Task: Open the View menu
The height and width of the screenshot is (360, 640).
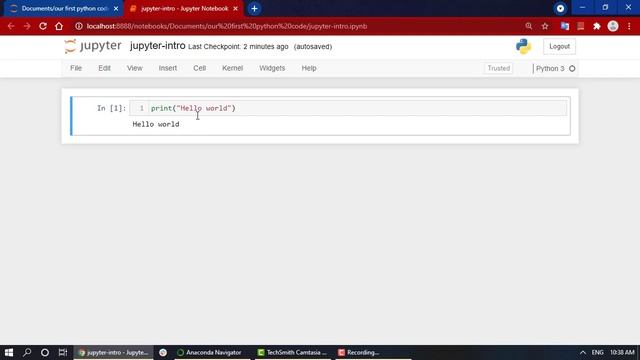Action: [x=135, y=68]
